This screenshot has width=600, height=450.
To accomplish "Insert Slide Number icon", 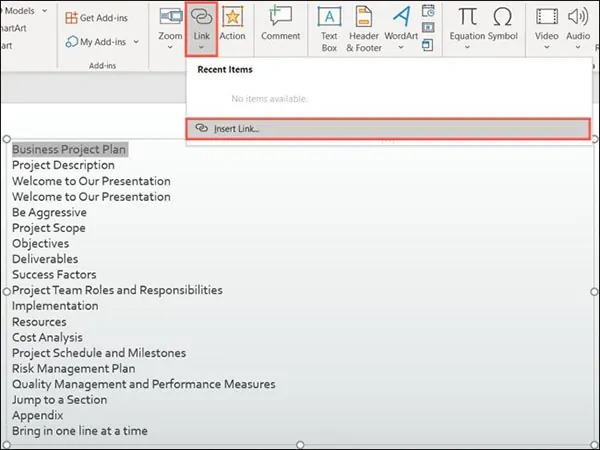I will point(428,28).
